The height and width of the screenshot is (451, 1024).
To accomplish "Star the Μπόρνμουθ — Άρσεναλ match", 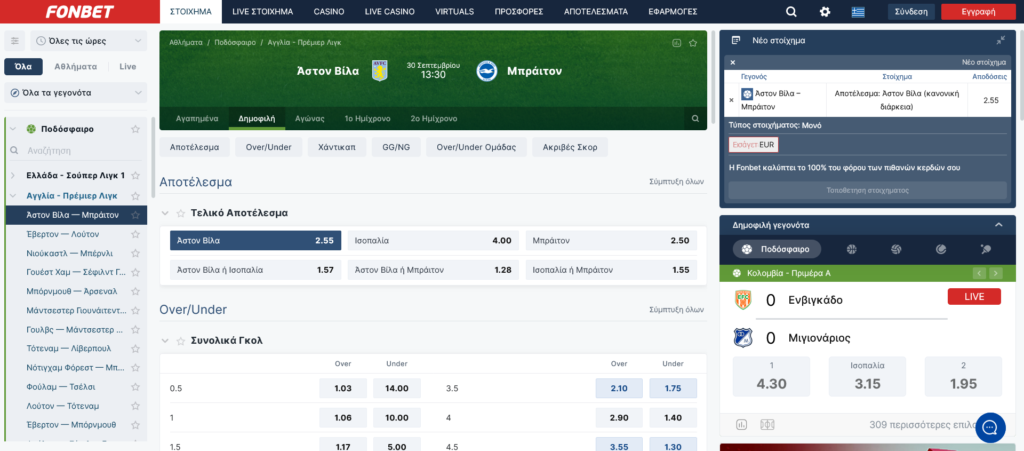I will (135, 291).
